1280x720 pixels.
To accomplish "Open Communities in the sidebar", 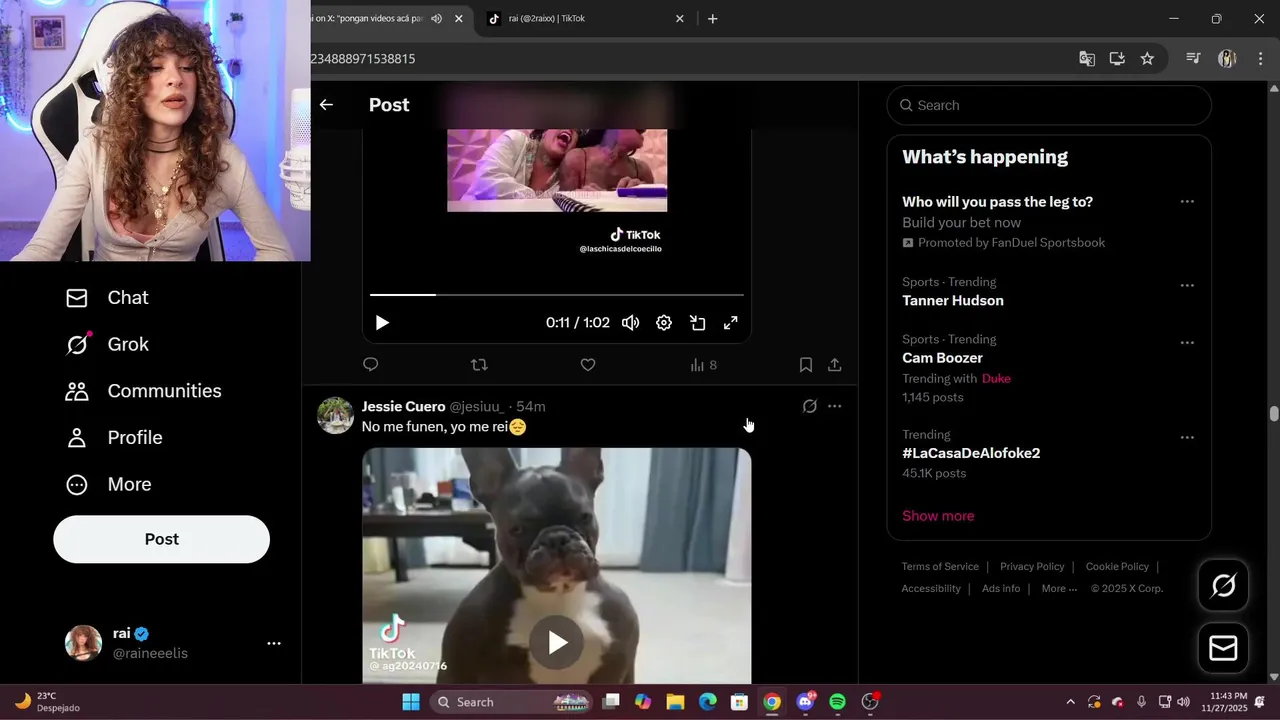I will pyautogui.click(x=143, y=391).
